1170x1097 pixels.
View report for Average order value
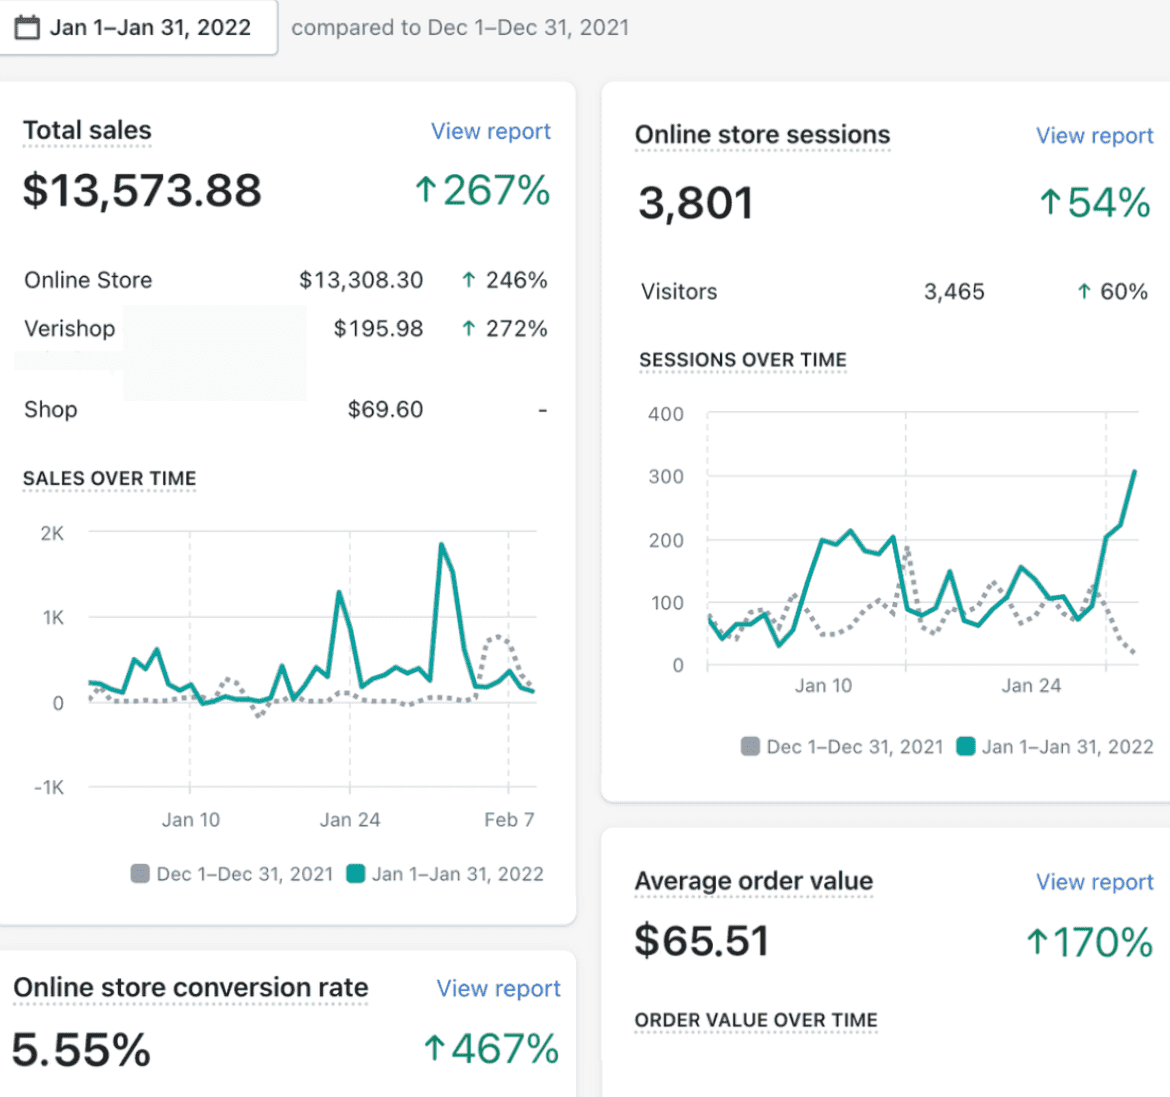tap(1094, 882)
